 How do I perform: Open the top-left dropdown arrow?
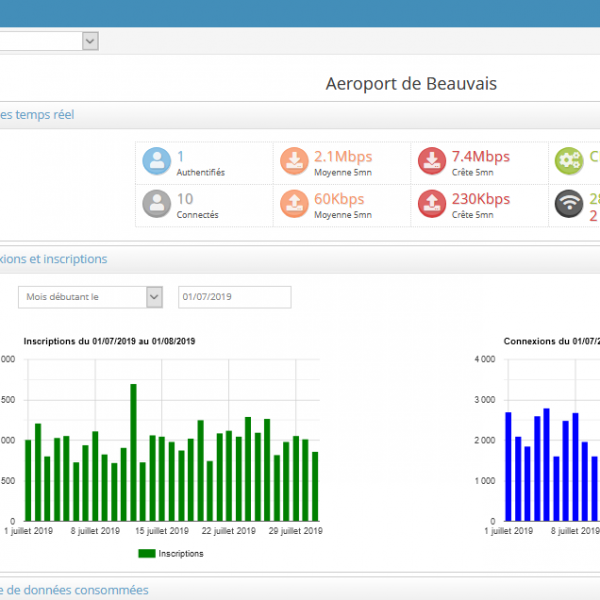pos(90,41)
